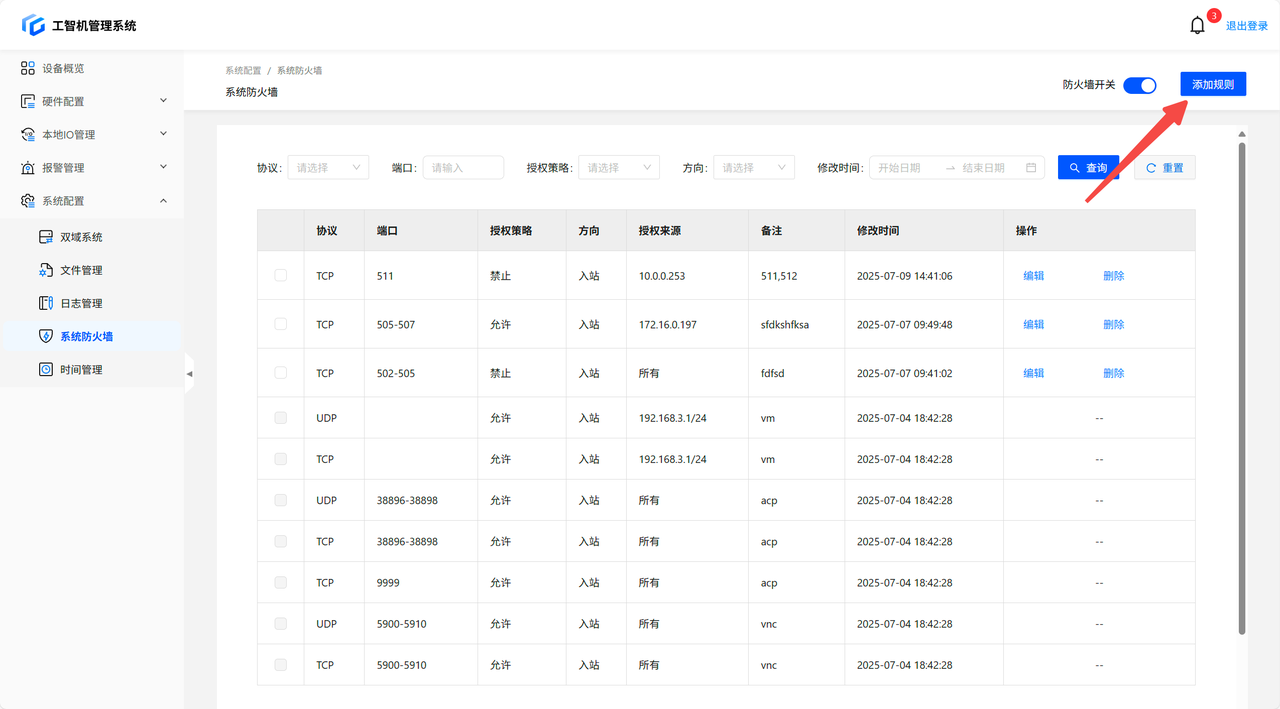Click the calendar icon in date range field
This screenshot has width=1280, height=709.
(1031, 168)
